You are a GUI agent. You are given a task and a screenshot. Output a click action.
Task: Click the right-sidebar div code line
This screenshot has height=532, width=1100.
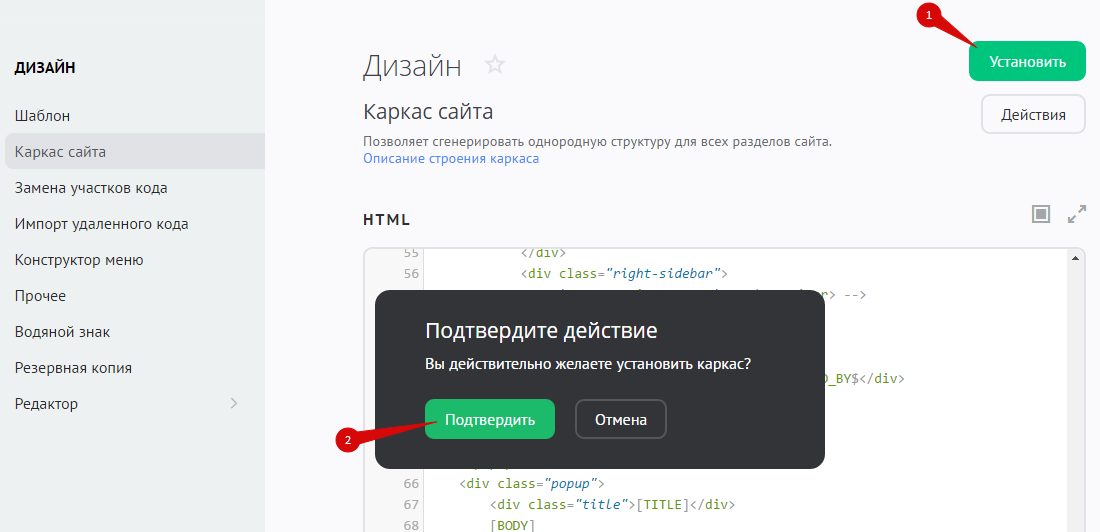(x=622, y=273)
